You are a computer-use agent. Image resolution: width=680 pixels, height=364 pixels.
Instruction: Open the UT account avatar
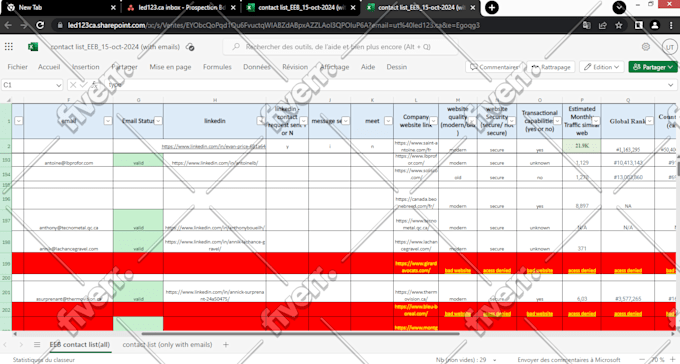670,47
